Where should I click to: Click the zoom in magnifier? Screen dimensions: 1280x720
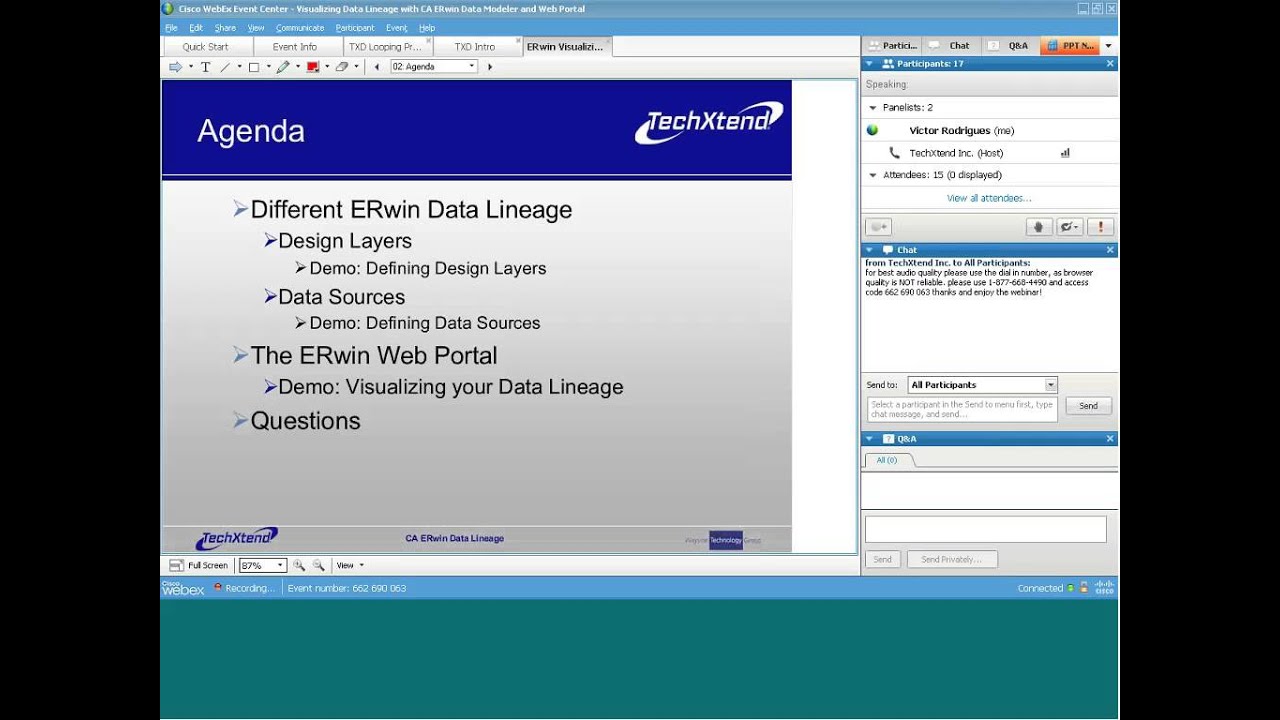[x=298, y=565]
